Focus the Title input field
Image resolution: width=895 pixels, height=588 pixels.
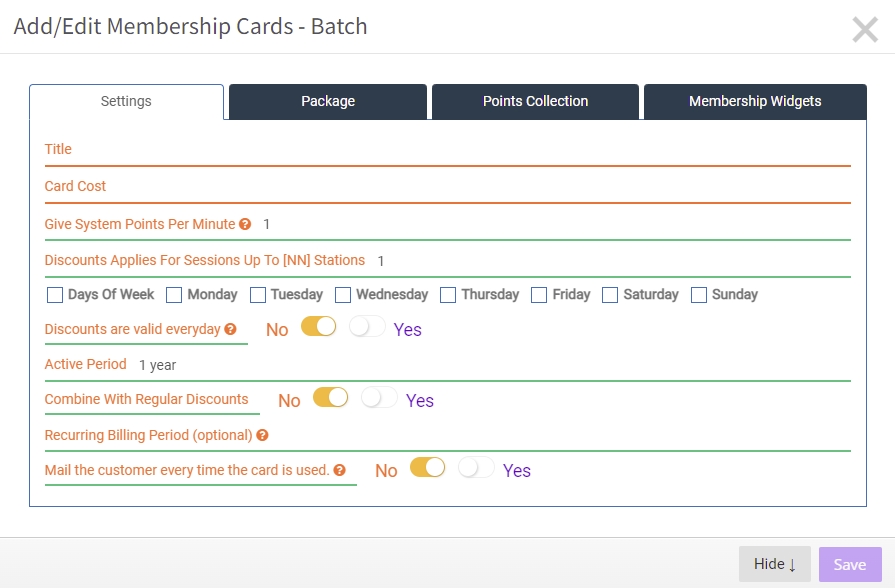pos(448,150)
